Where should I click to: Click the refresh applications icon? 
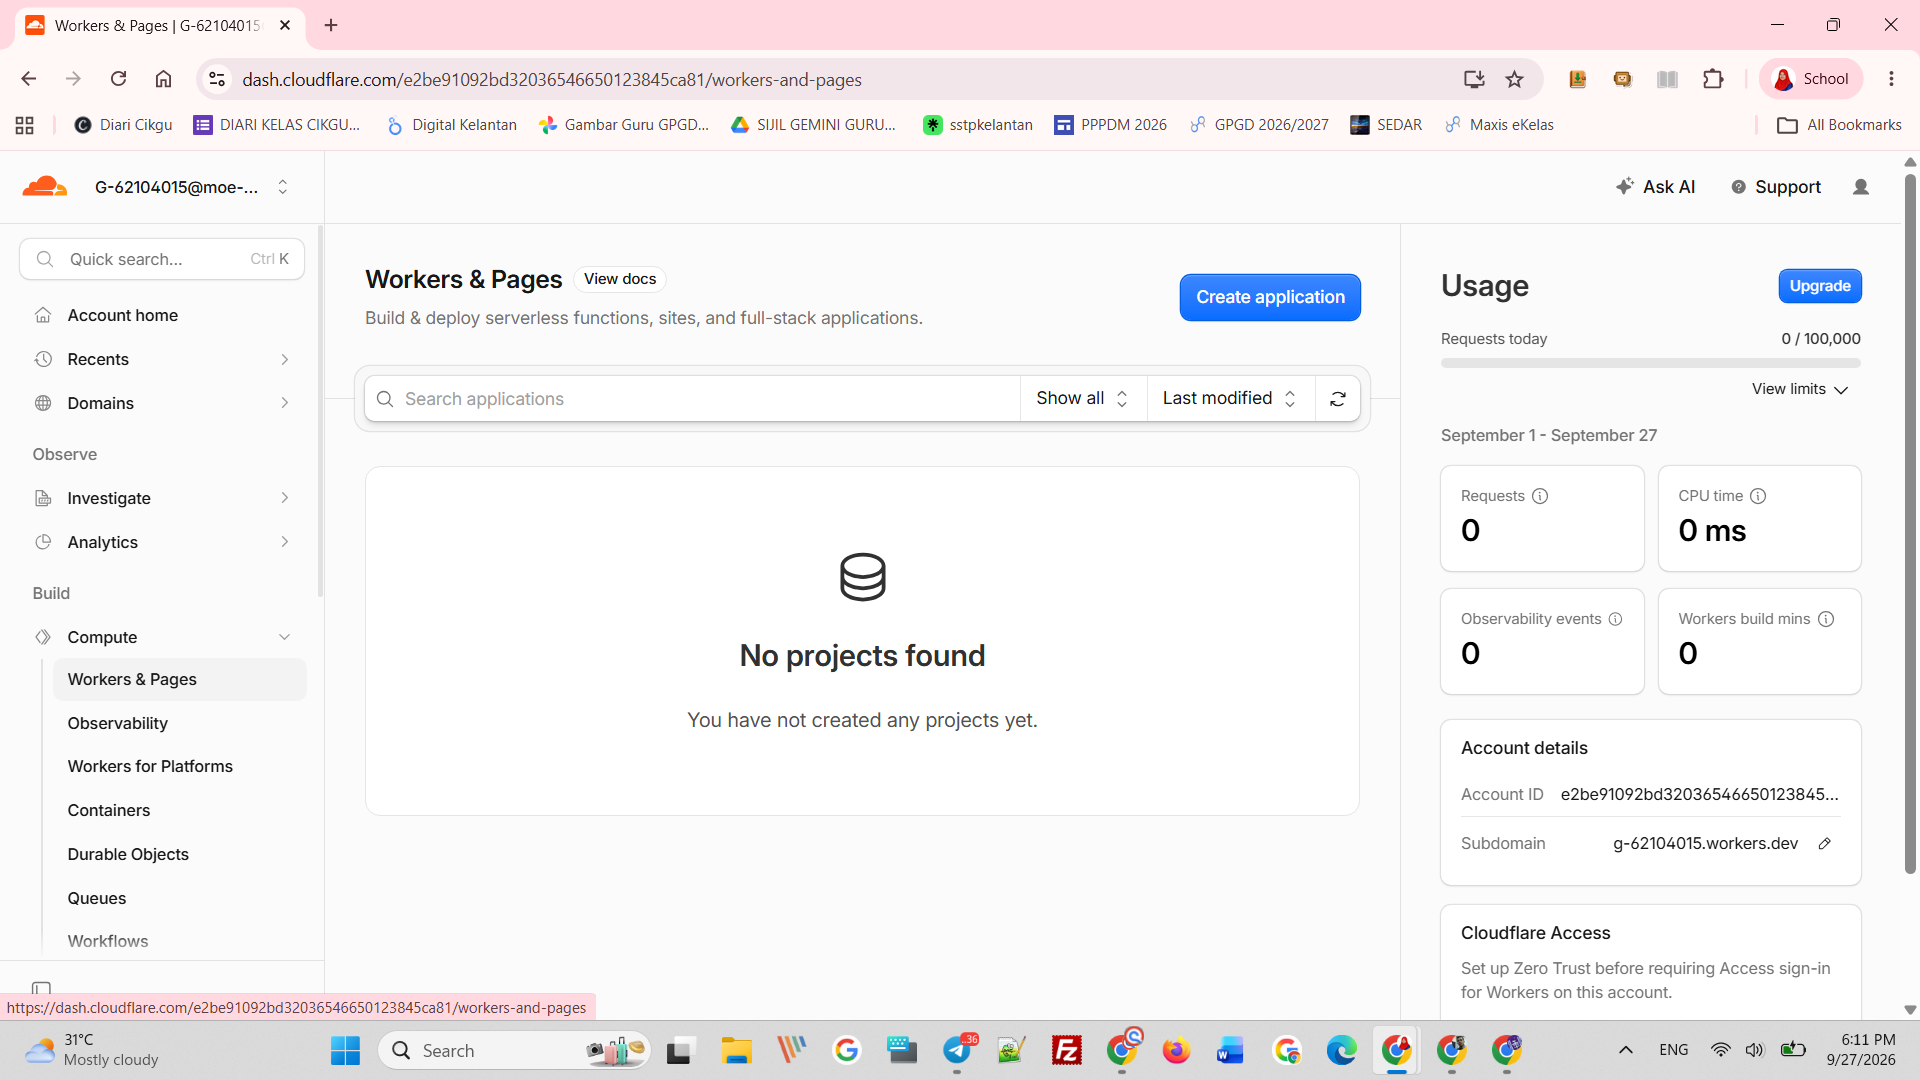1338,399
